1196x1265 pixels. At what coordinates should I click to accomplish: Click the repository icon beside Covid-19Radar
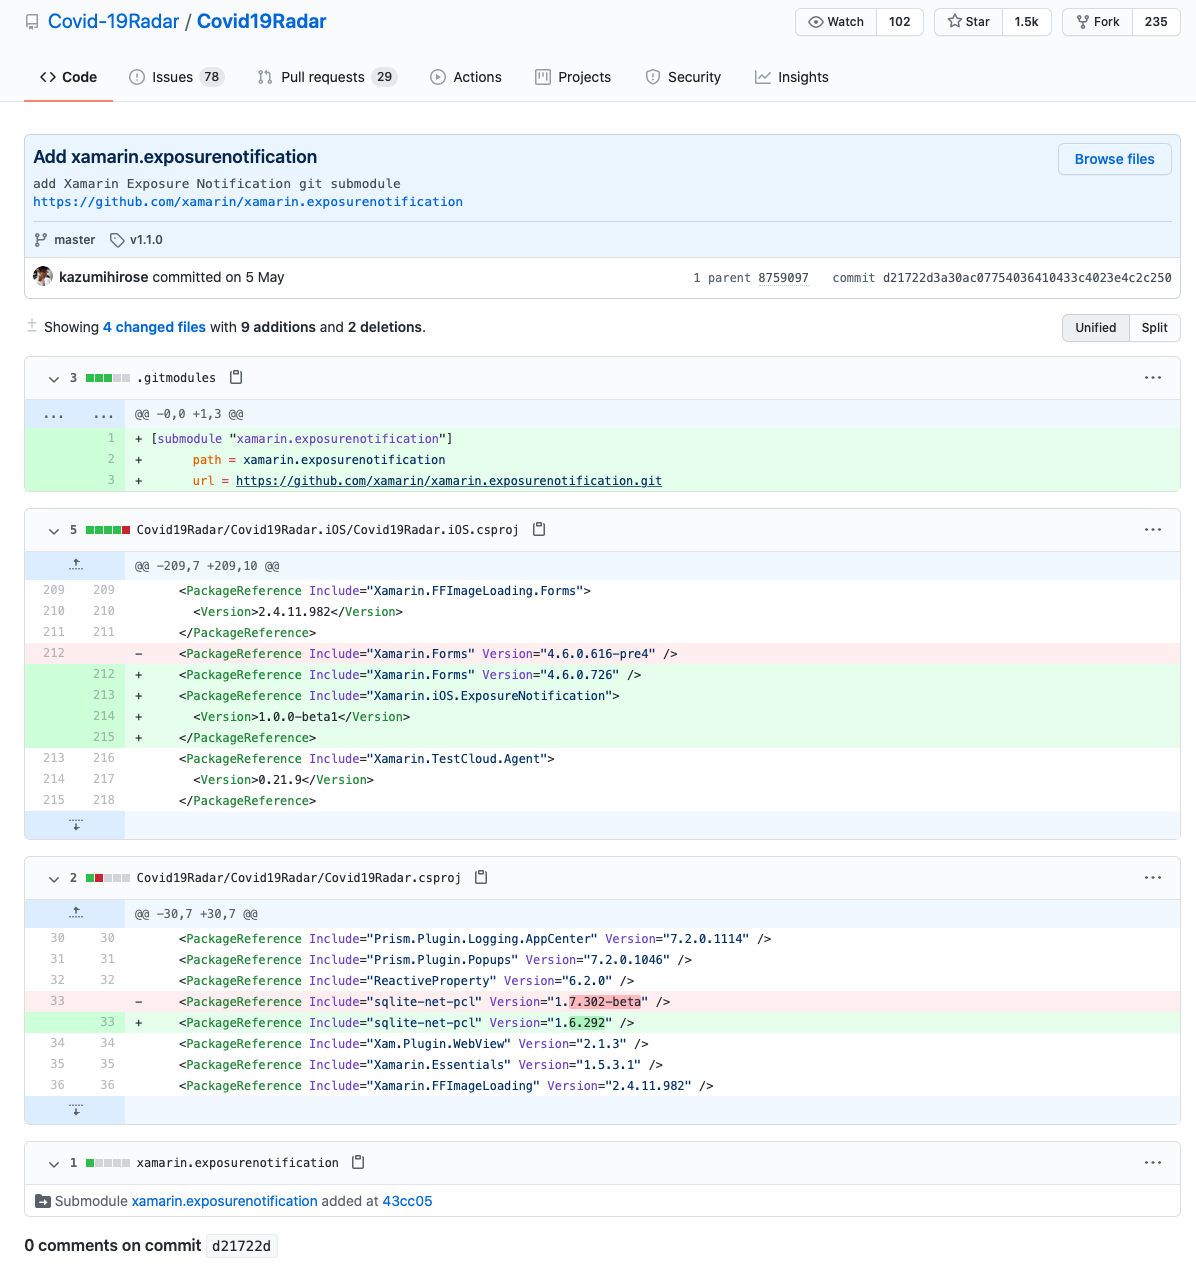coord(32,22)
